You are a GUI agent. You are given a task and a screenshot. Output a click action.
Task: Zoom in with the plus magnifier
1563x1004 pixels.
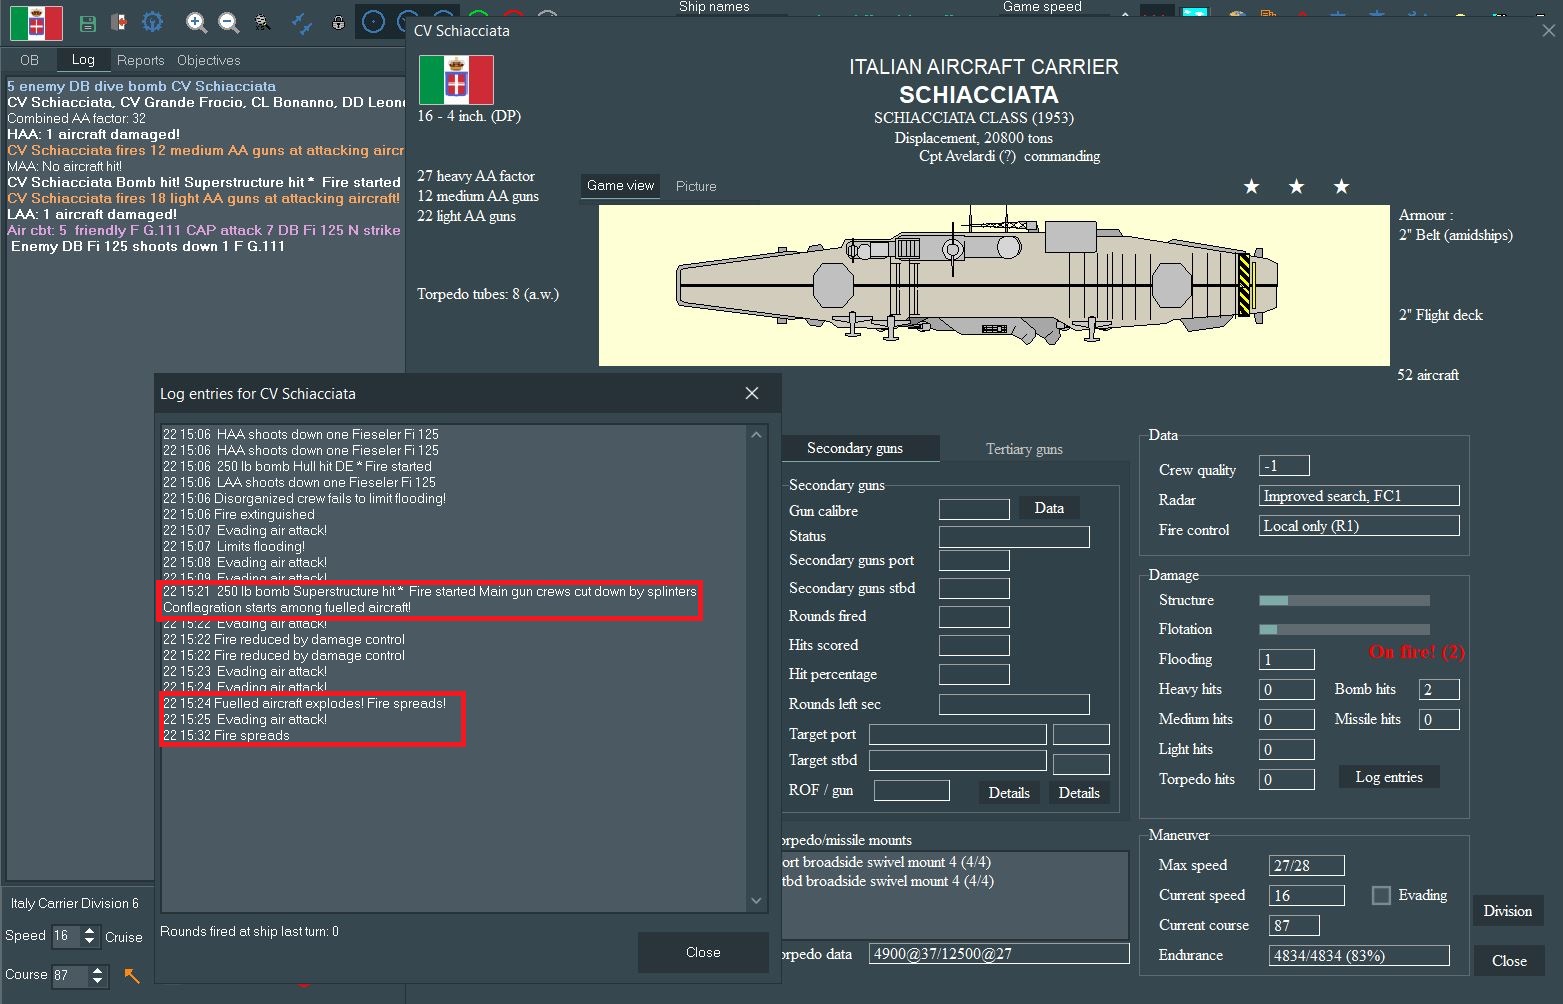pos(197,22)
